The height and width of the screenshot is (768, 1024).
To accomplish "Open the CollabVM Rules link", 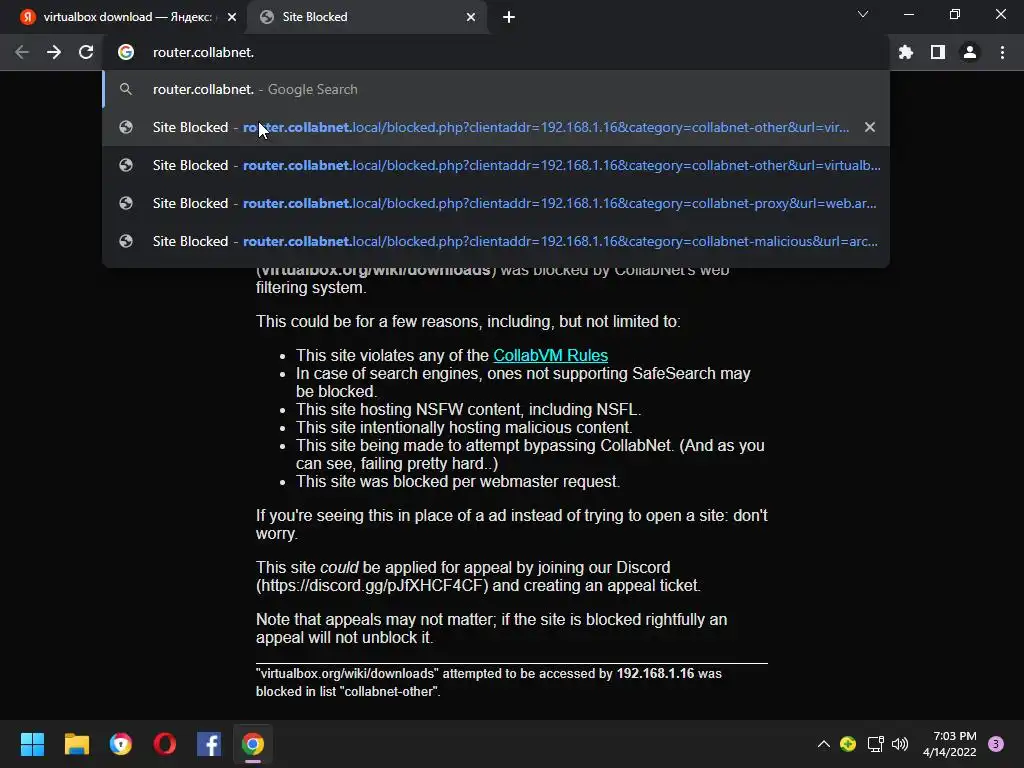I will point(551,355).
